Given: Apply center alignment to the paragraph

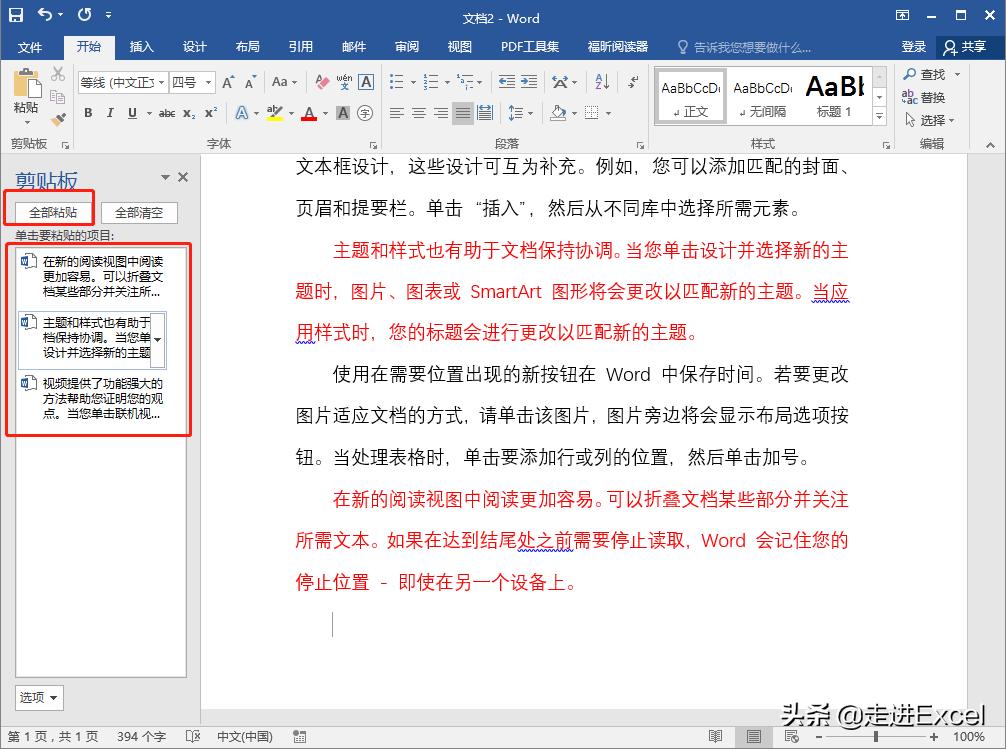Looking at the screenshot, I should click(x=418, y=113).
